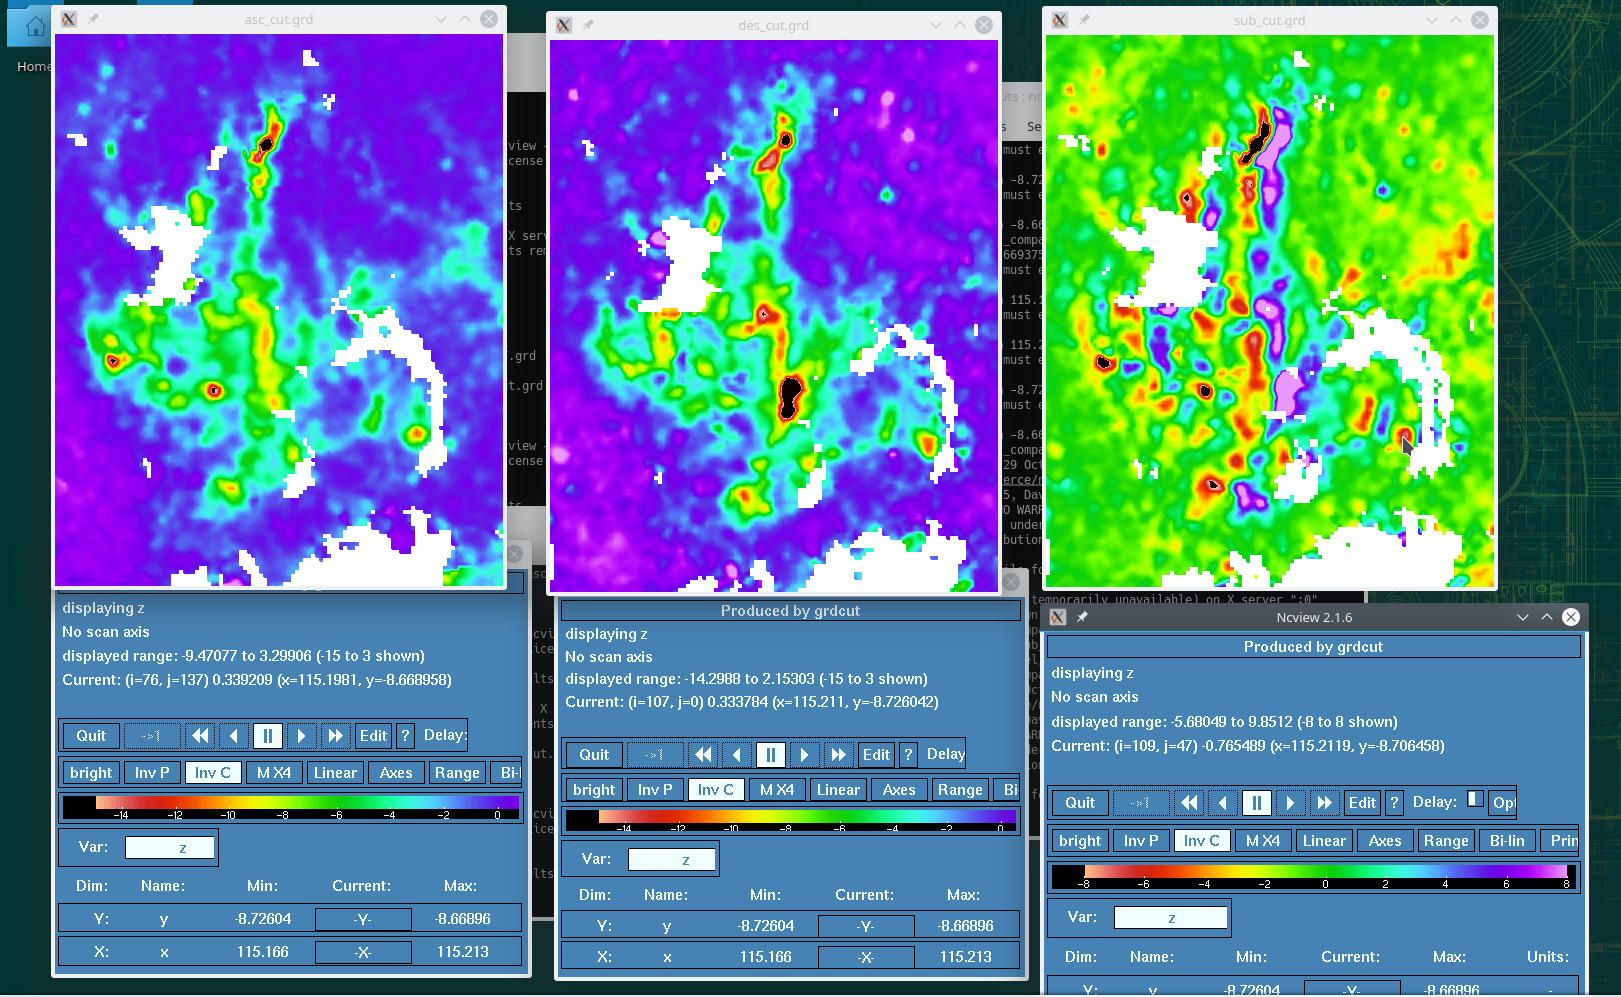
Task: Play forward in the middle Ncview panel
Action: 805,755
